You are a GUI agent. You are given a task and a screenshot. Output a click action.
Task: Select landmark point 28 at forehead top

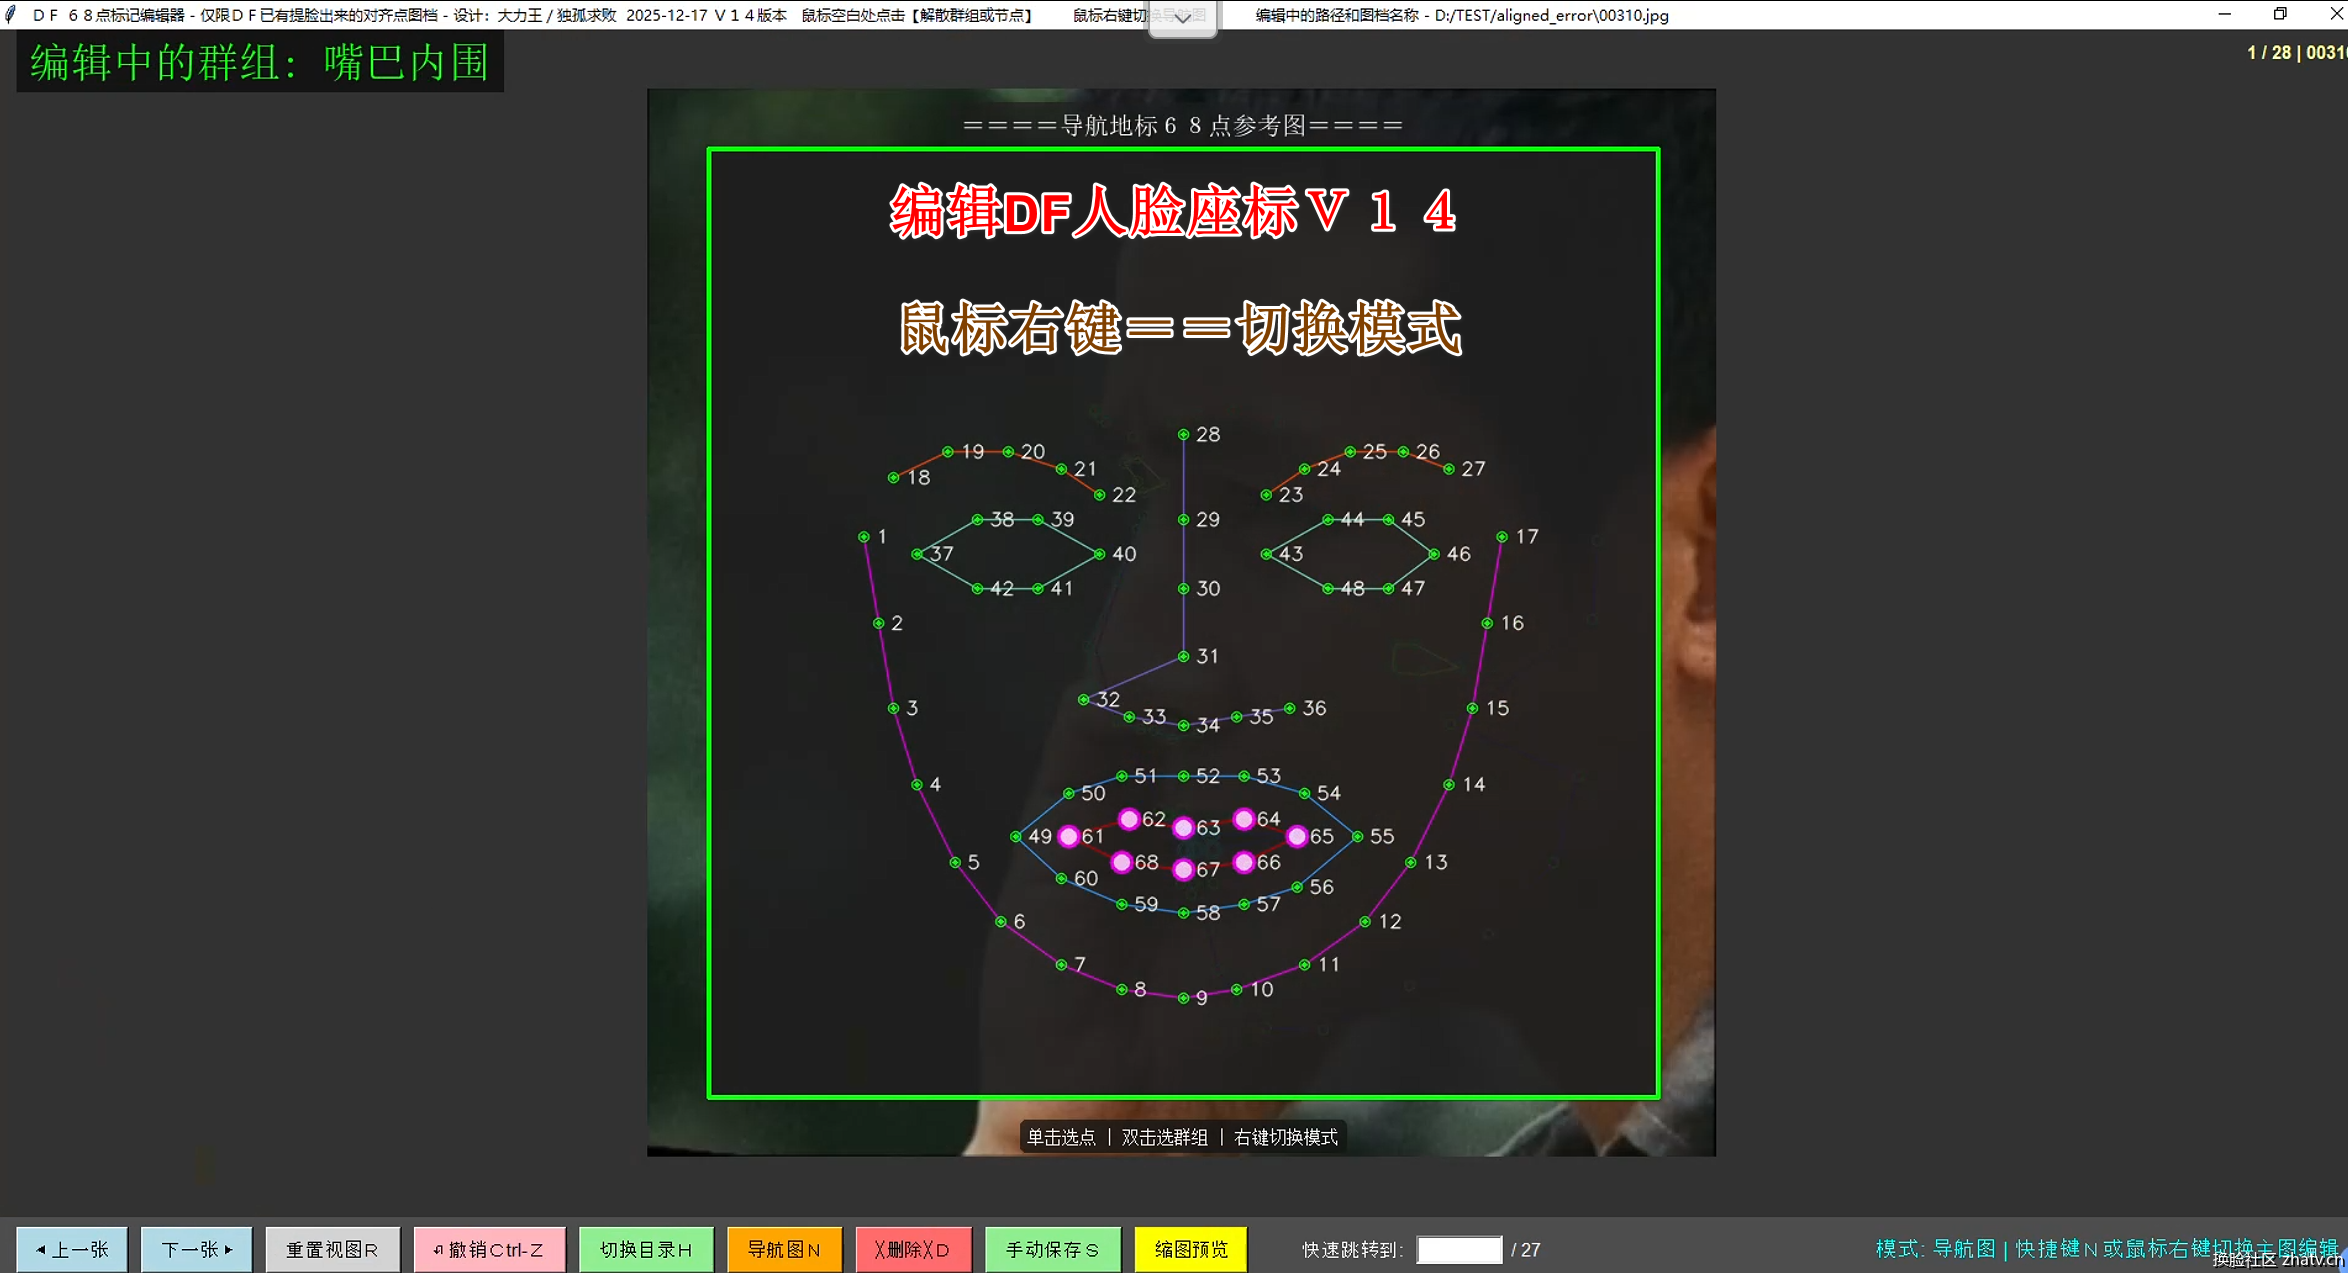click(1184, 435)
